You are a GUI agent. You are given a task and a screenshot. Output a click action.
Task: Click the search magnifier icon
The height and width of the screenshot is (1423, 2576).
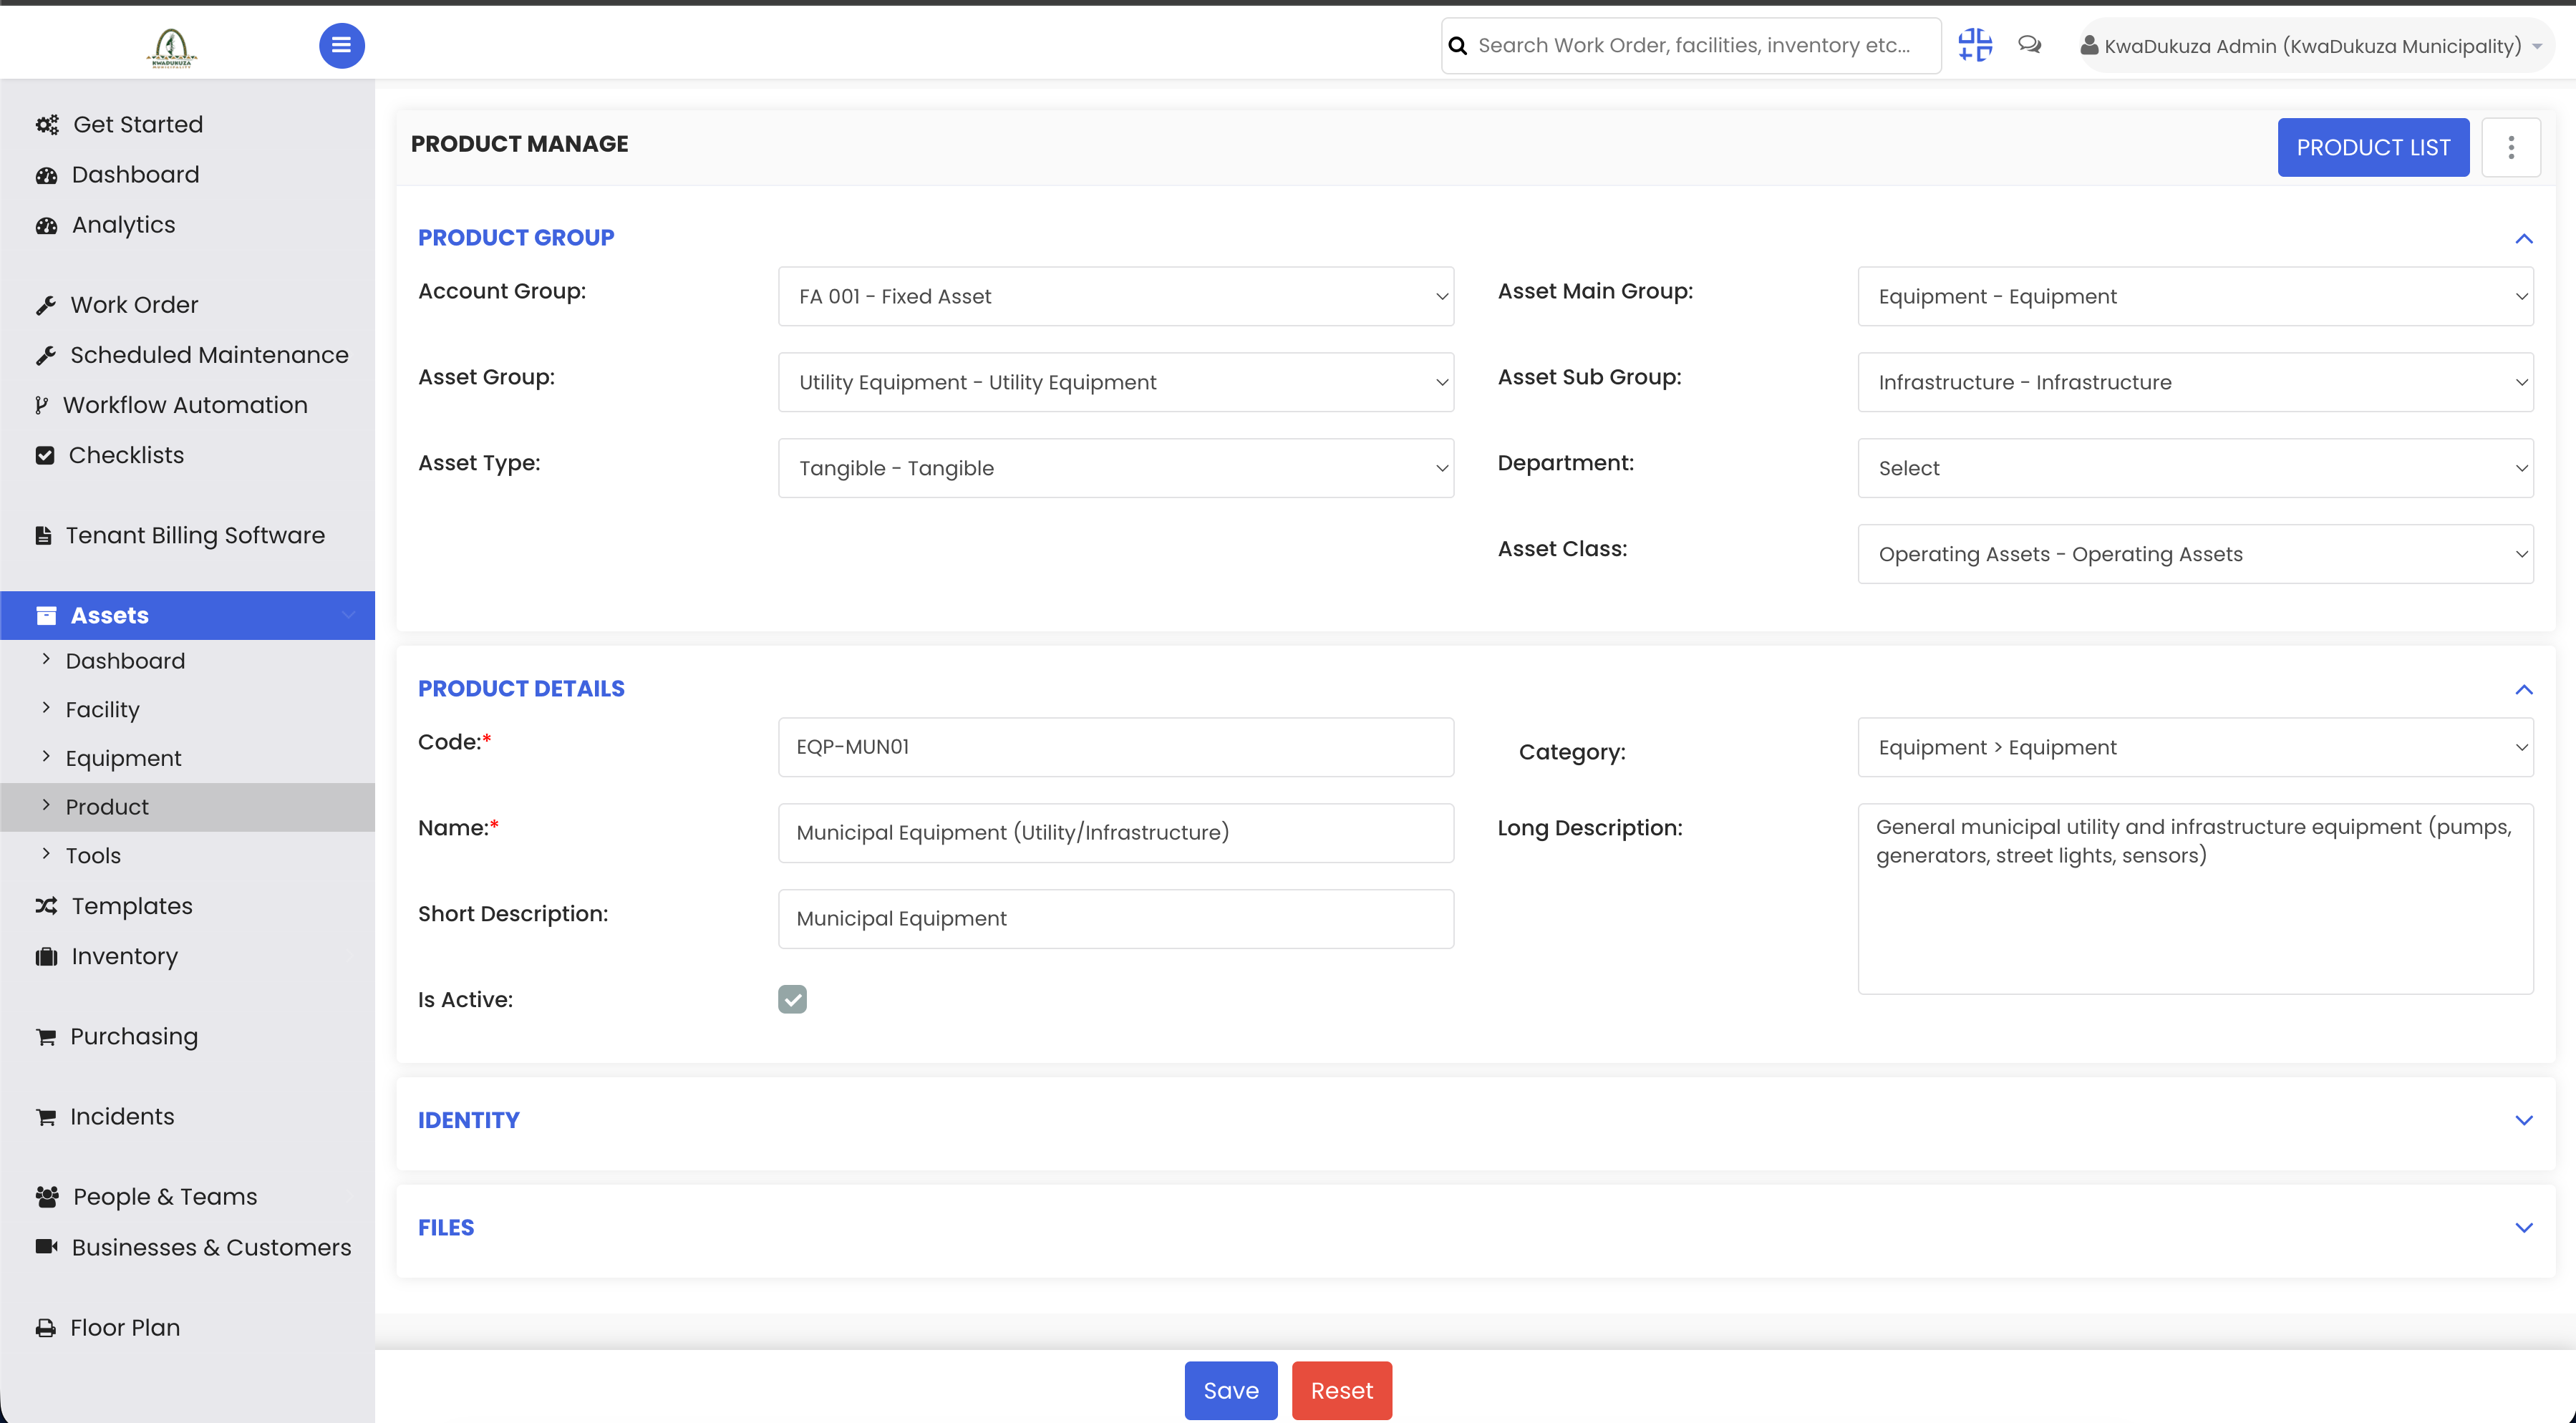(1458, 46)
